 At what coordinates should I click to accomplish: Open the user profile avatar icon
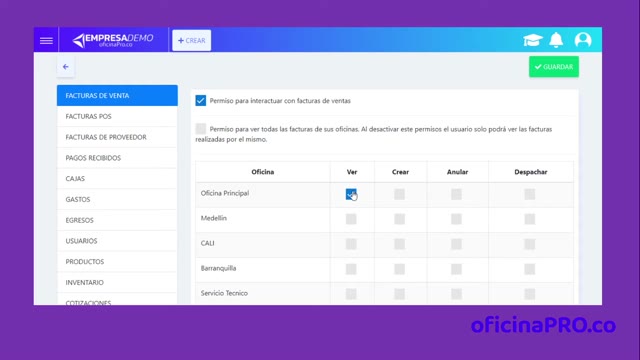point(583,40)
